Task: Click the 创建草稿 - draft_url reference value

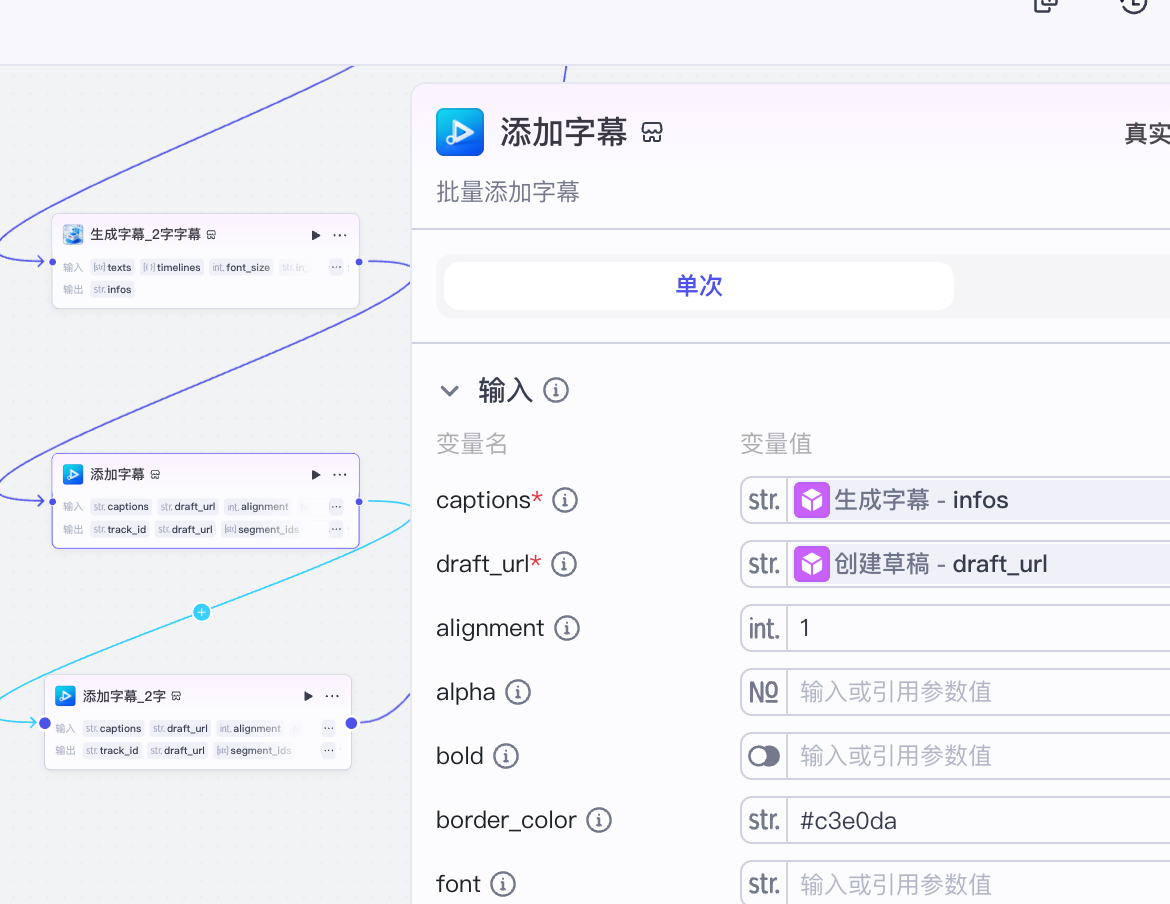Action: click(x=940, y=564)
